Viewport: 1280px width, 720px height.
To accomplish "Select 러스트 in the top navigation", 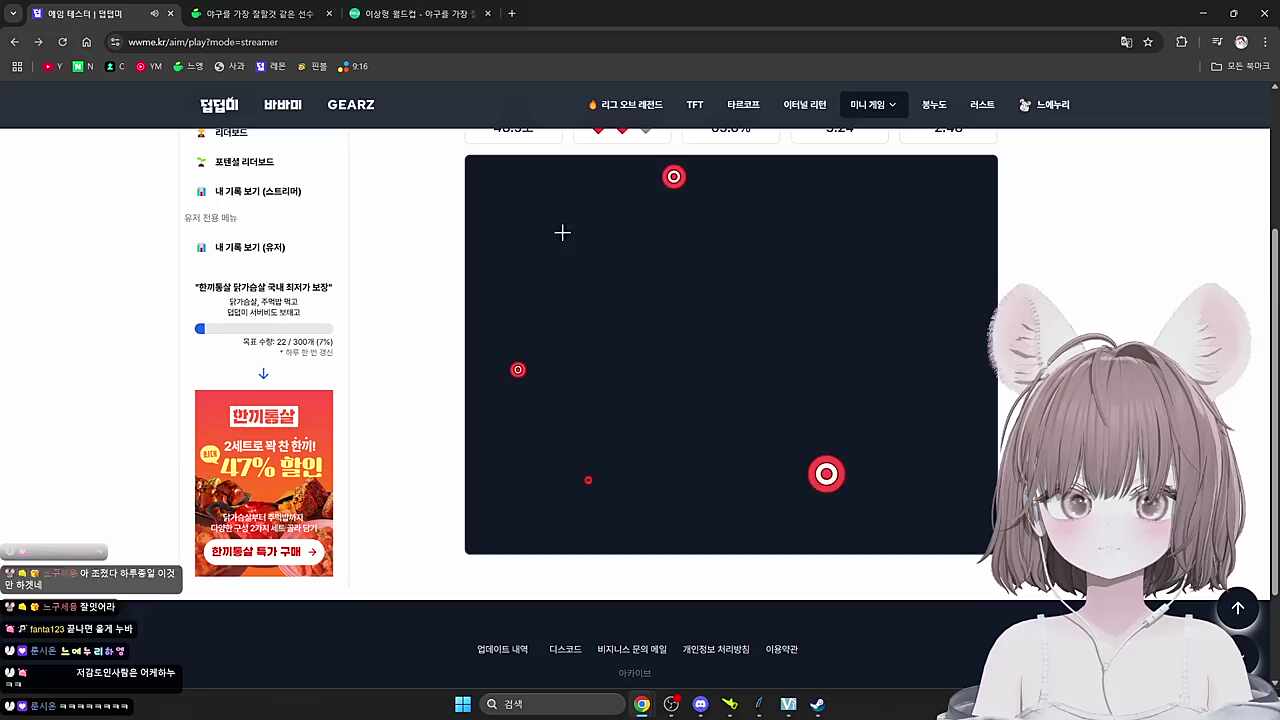I will coord(982,105).
